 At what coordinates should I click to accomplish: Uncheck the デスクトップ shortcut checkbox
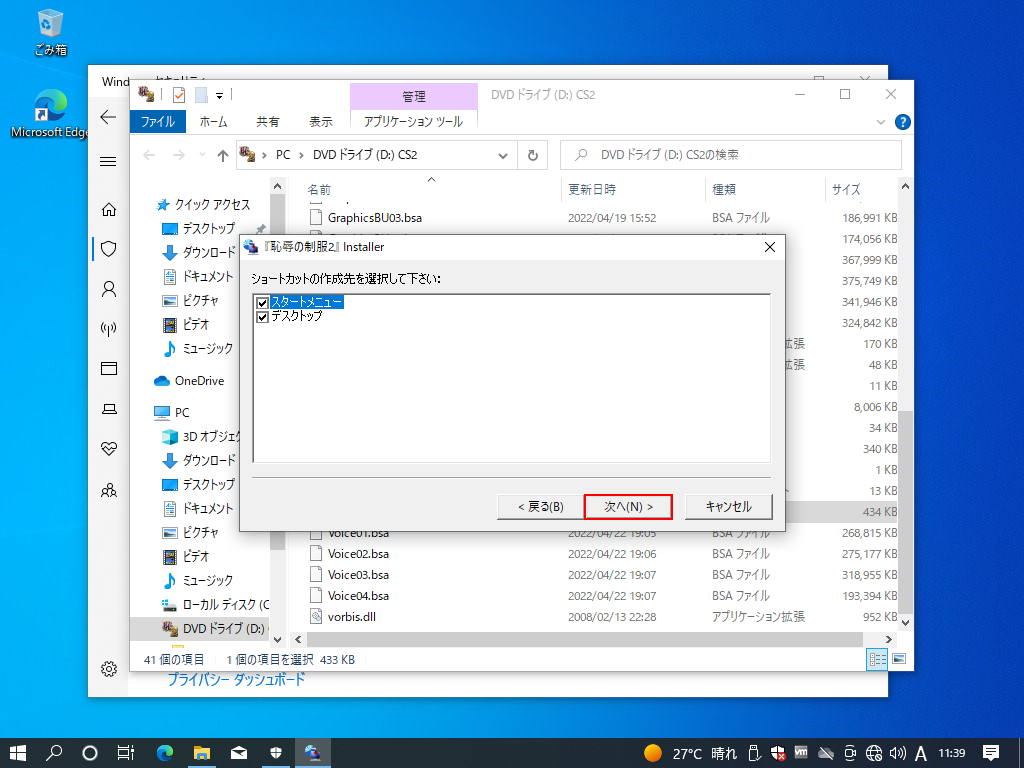click(263, 317)
